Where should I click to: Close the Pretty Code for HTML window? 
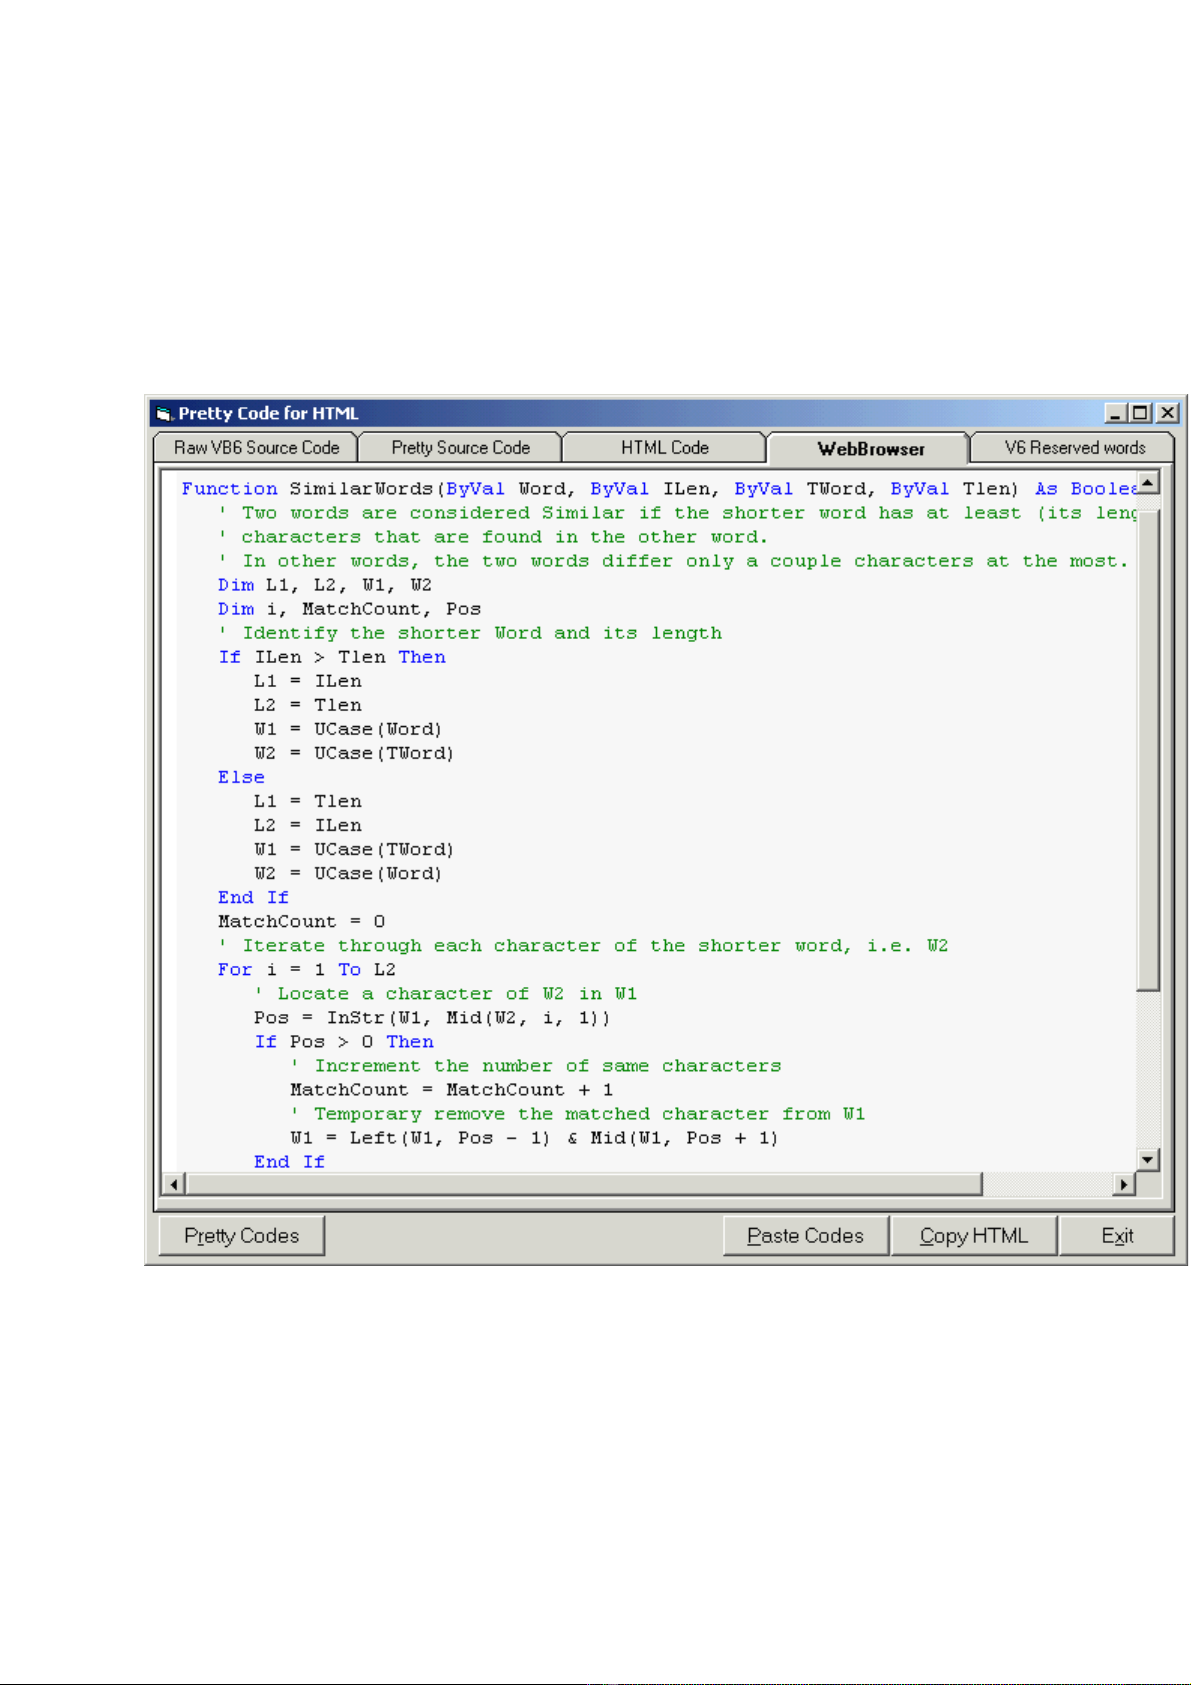point(1167,413)
